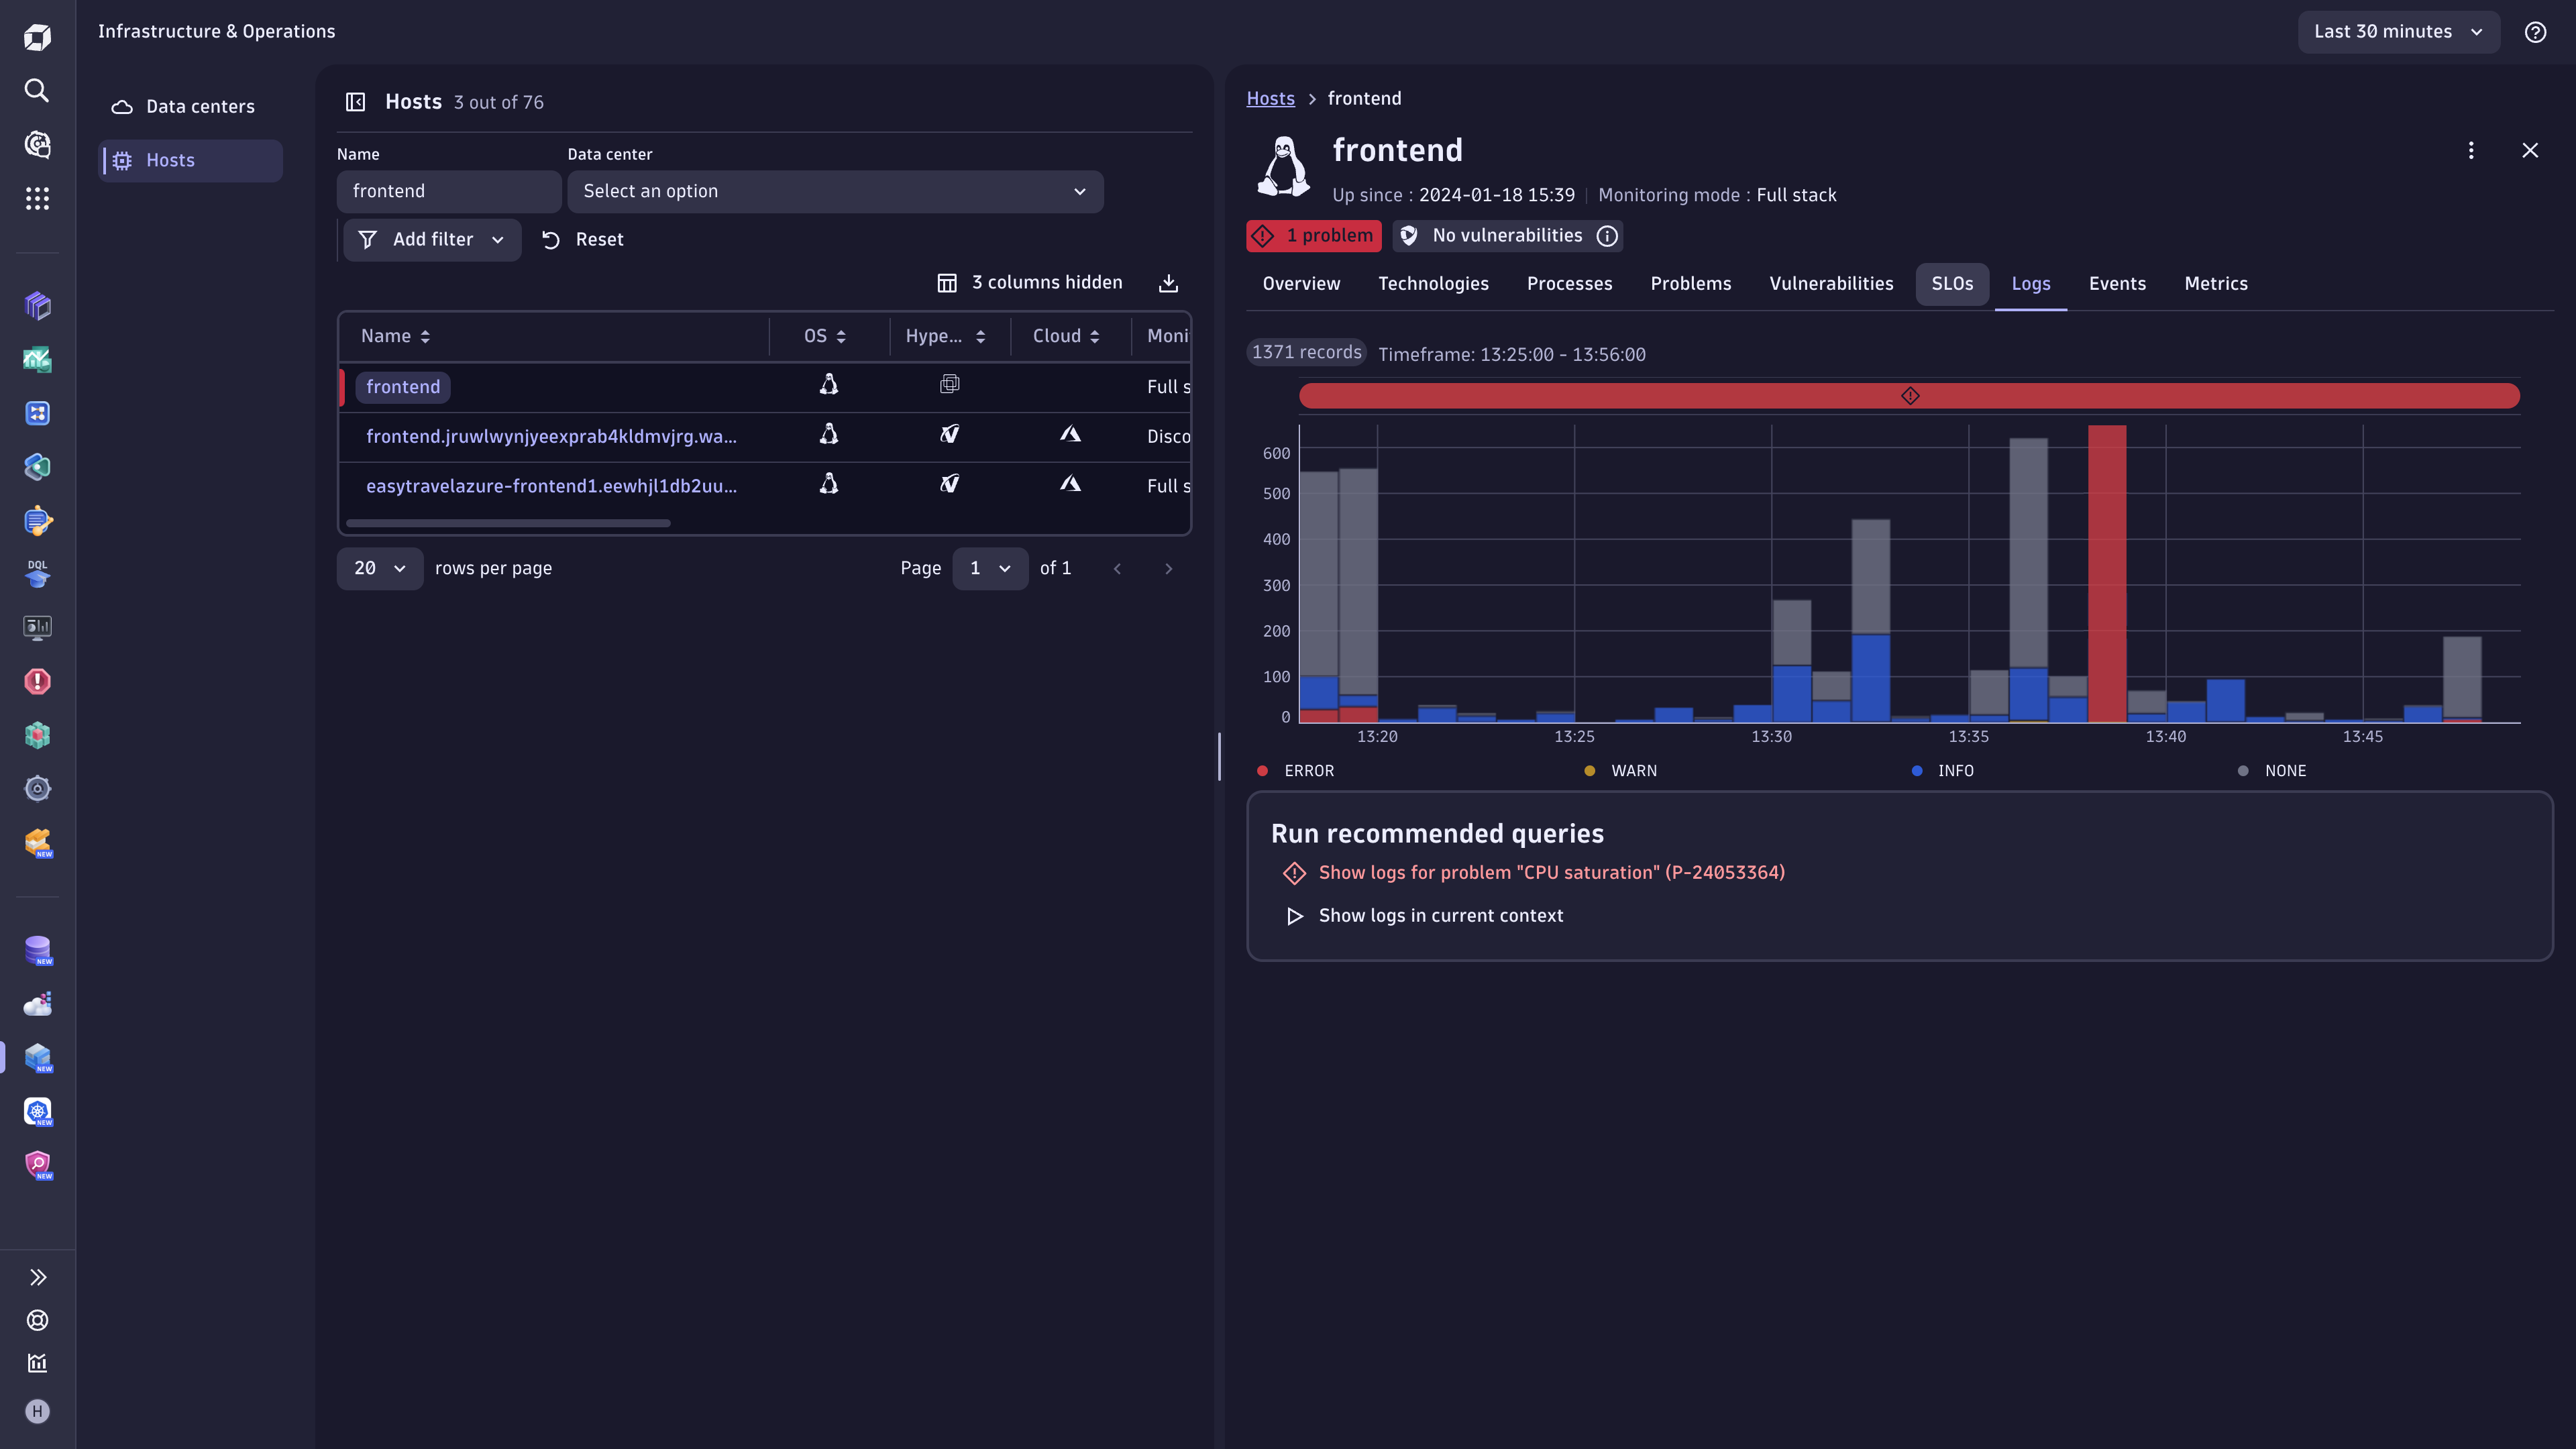Select the problem marker on the red timeframe bar
This screenshot has height=1449, width=2576.
1910,395
